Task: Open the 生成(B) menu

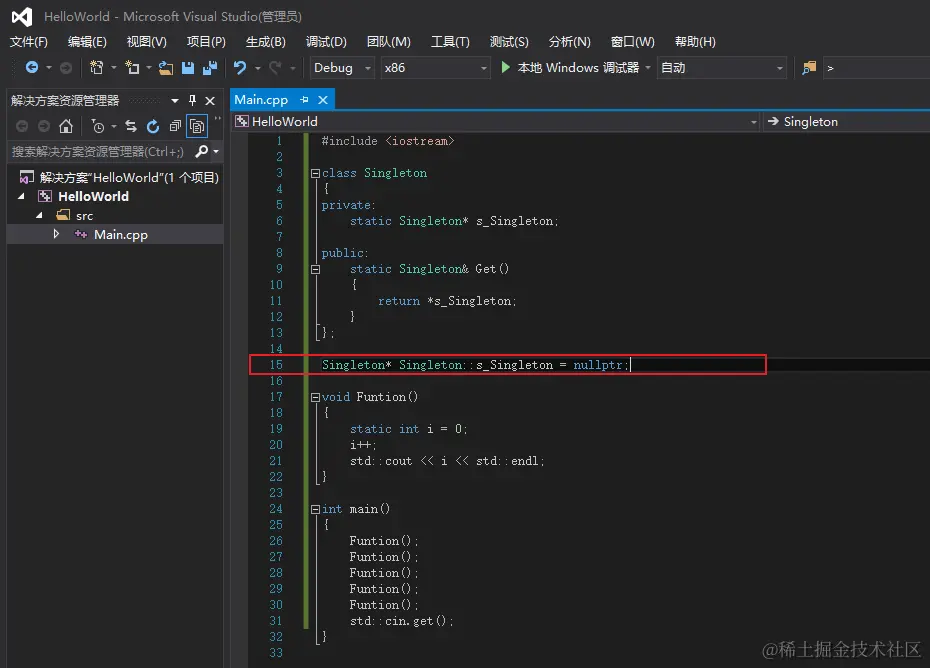Action: [266, 42]
